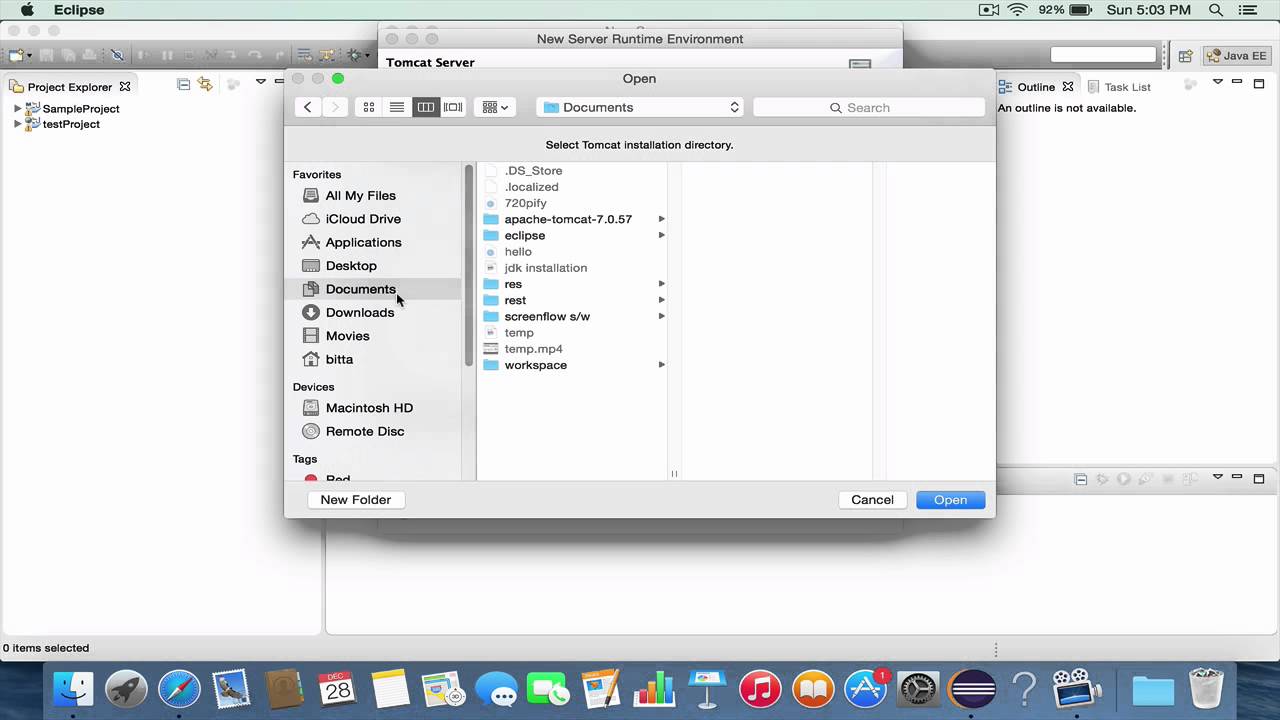Viewport: 1280px width, 720px height.
Task: Switch file dialog to icon view
Action: [x=369, y=107]
